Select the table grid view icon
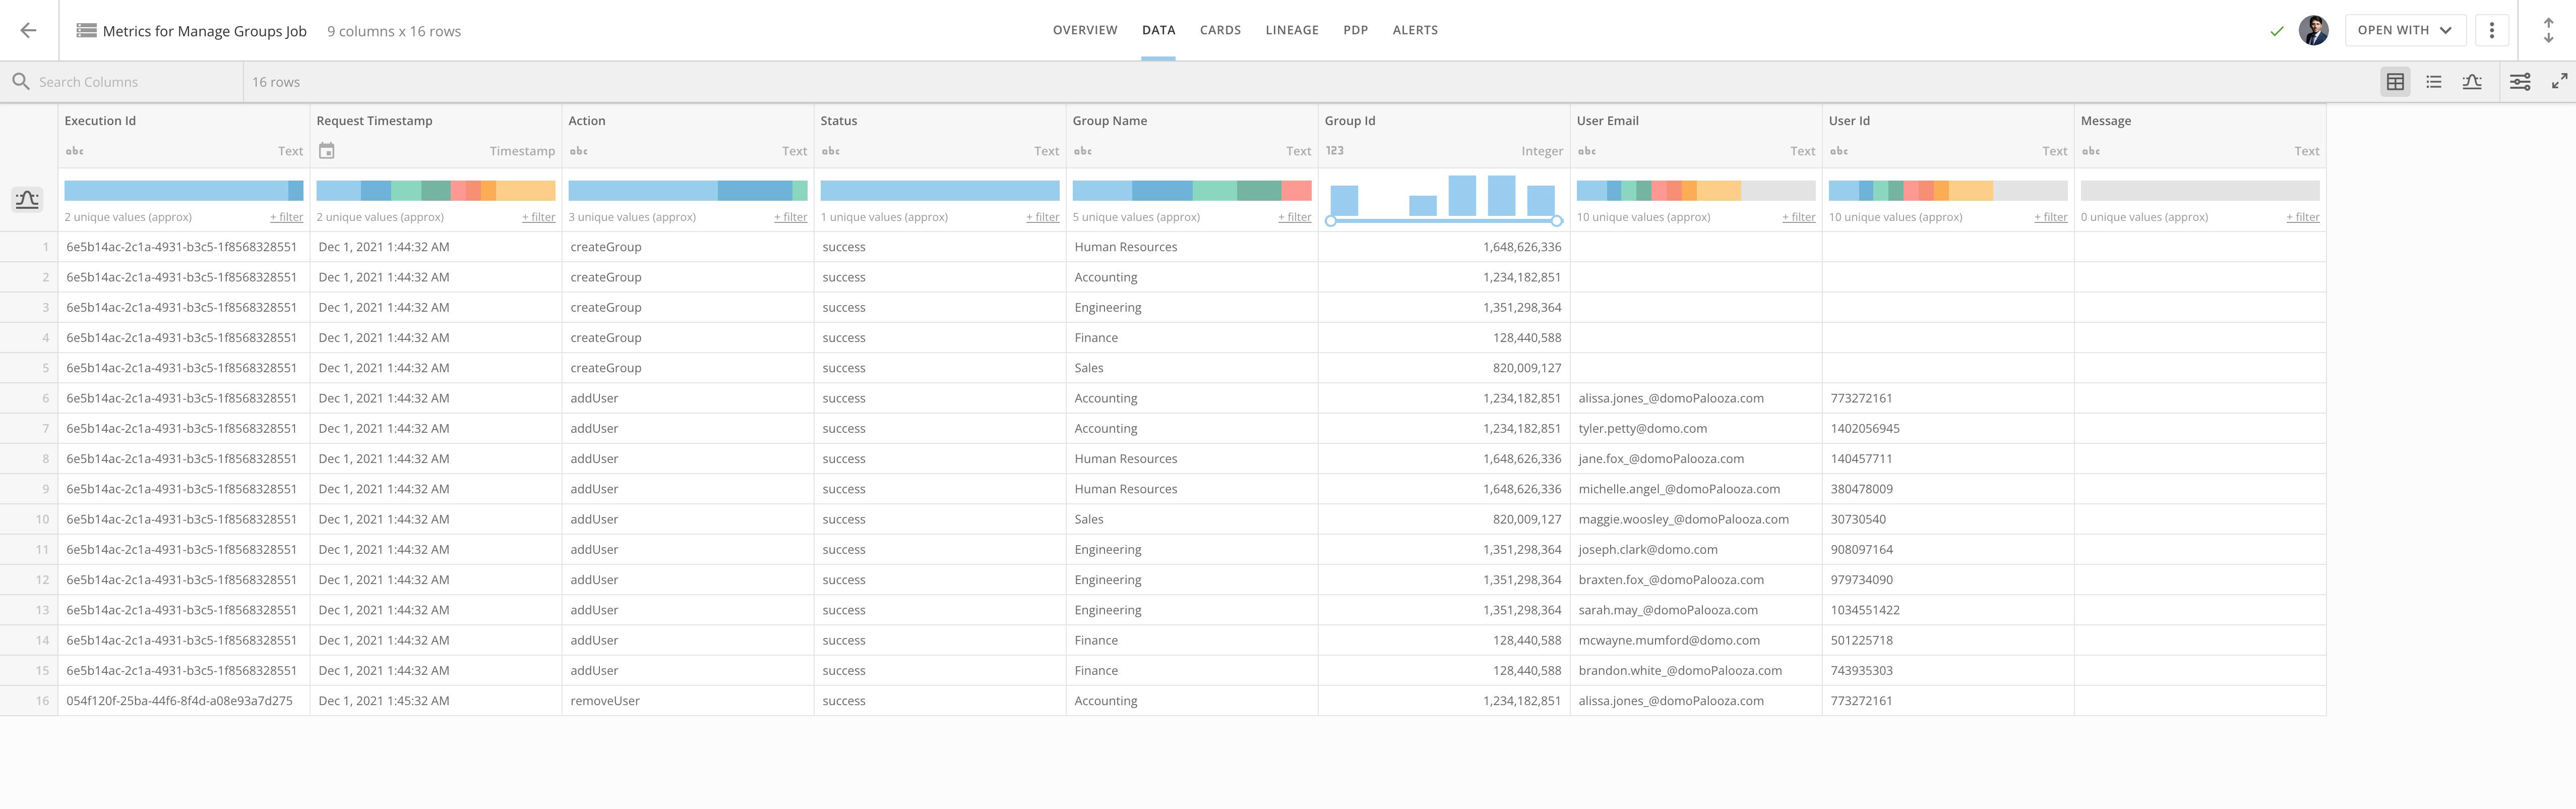Screen dimensions: 2576x809 click(2395, 81)
